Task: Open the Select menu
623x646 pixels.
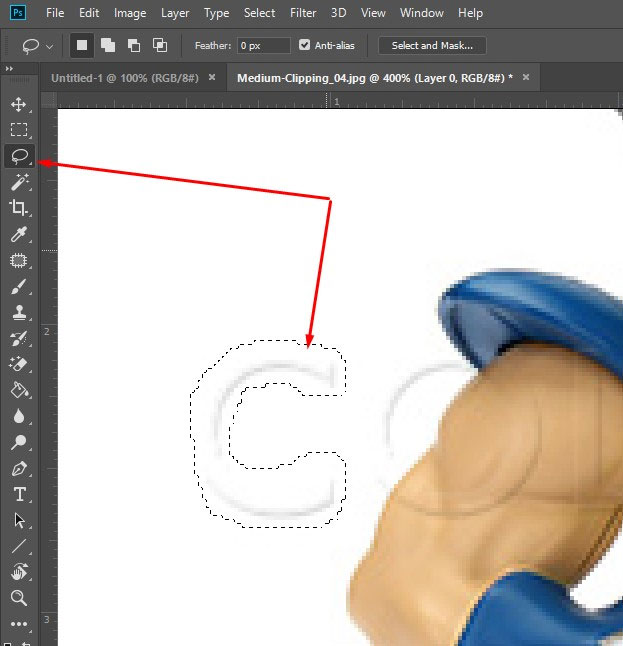Action: tap(259, 13)
